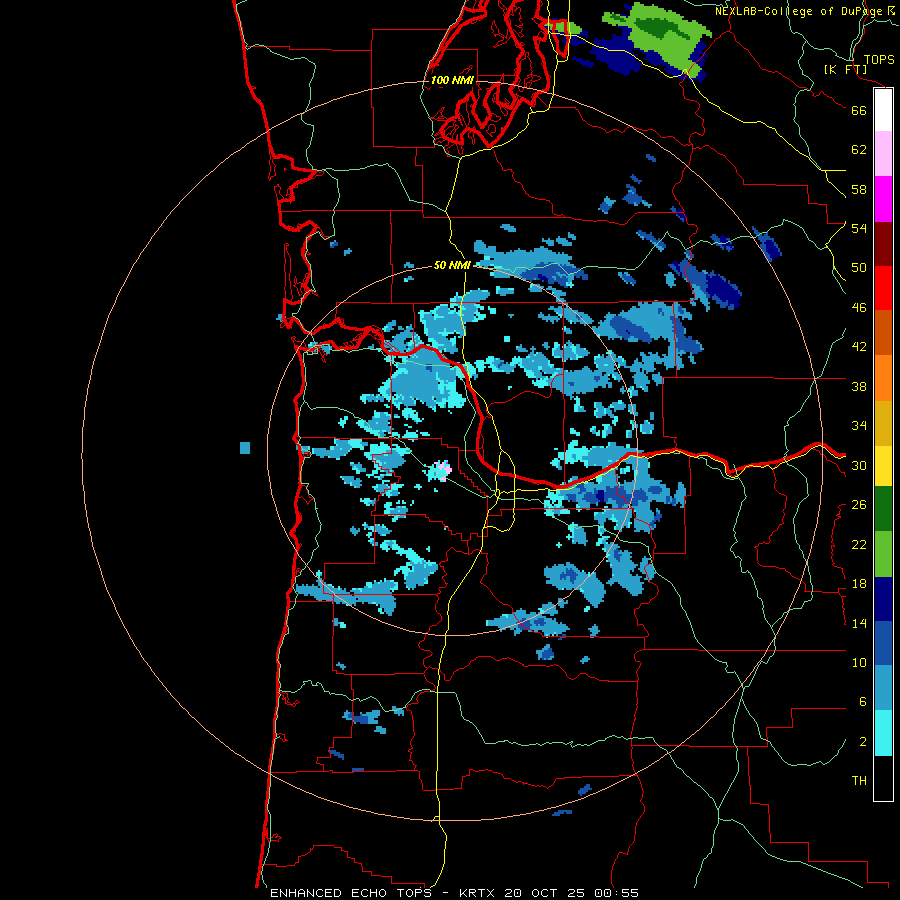Click the legend value 18
Screen dimensions: 900x900
[859, 584]
